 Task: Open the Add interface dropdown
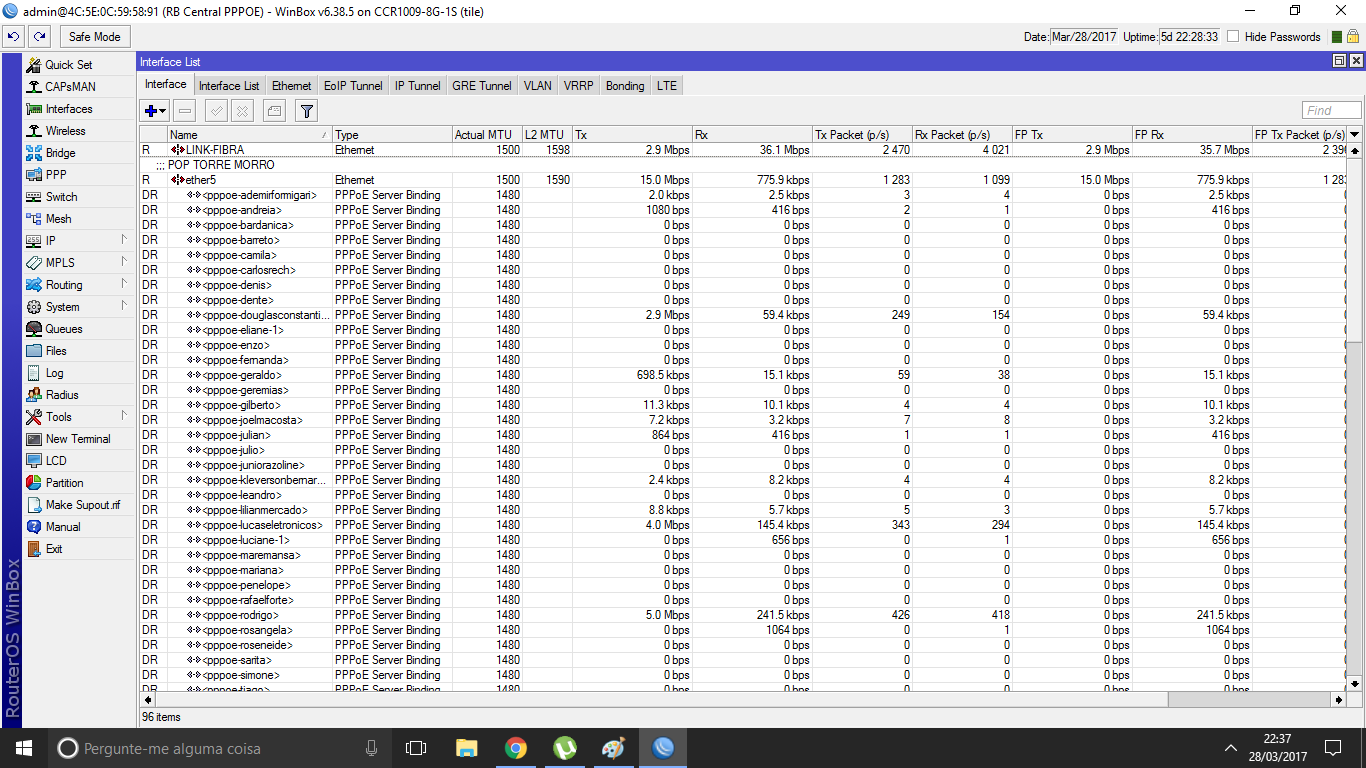tap(155, 111)
